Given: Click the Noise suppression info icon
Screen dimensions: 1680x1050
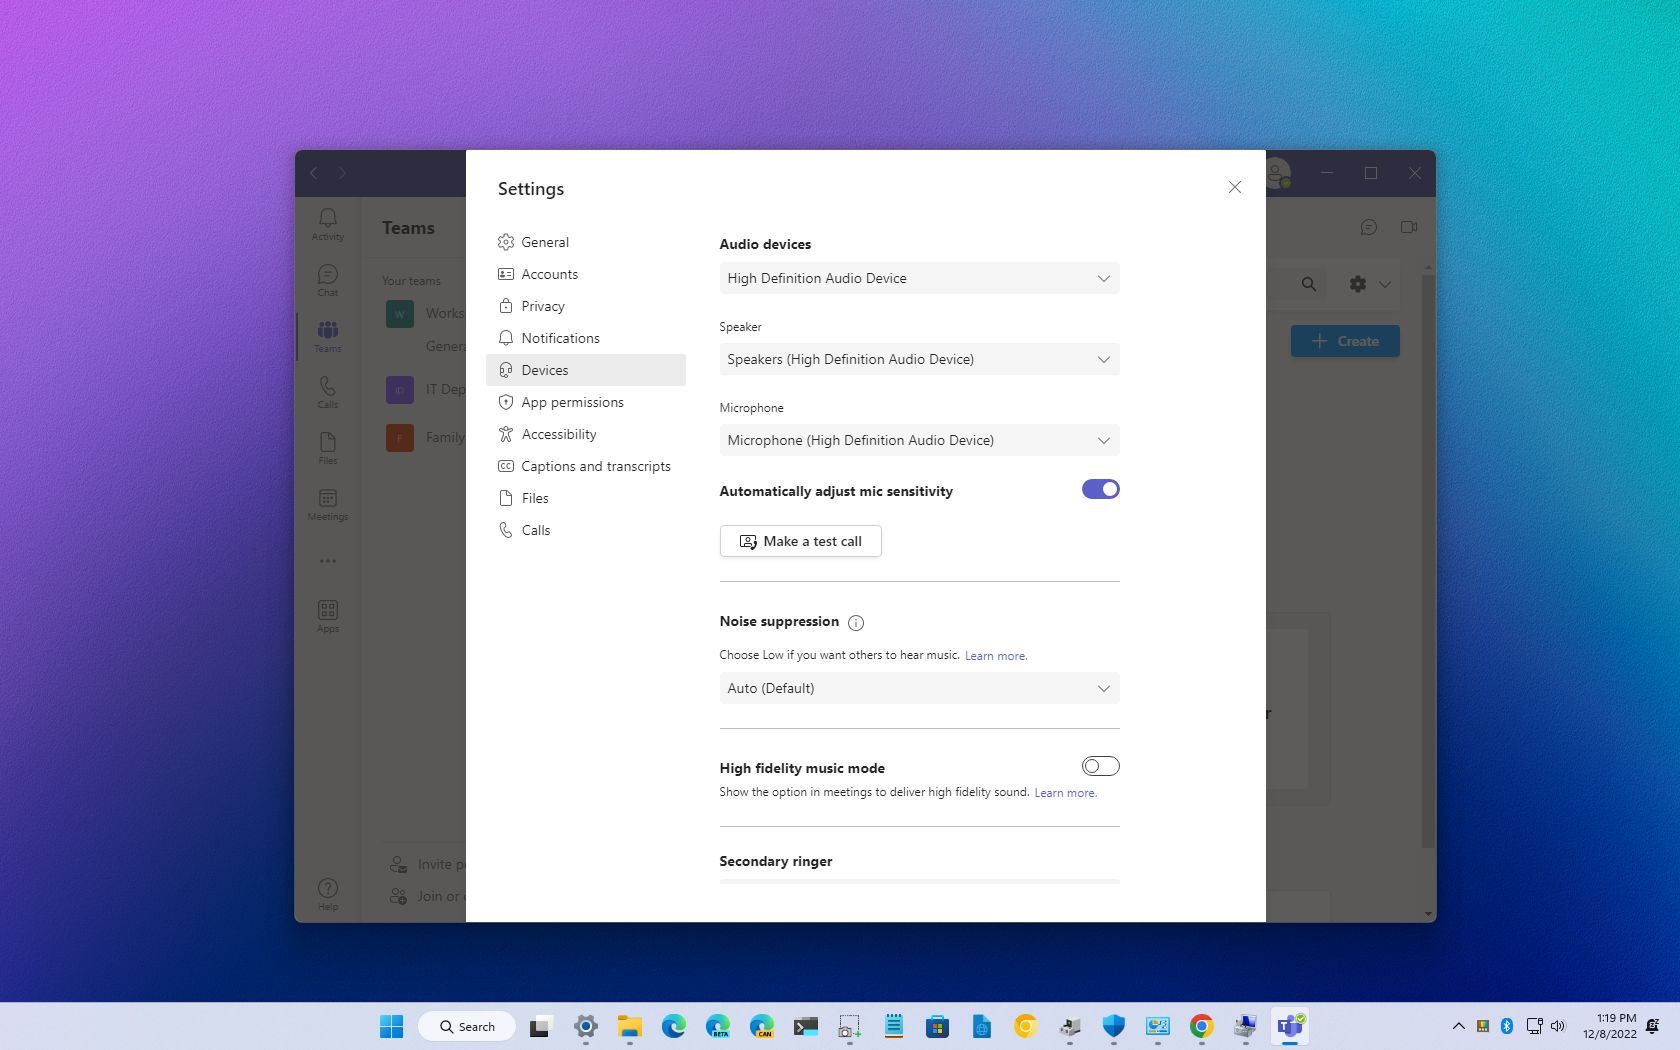Looking at the screenshot, I should pyautogui.click(x=856, y=623).
